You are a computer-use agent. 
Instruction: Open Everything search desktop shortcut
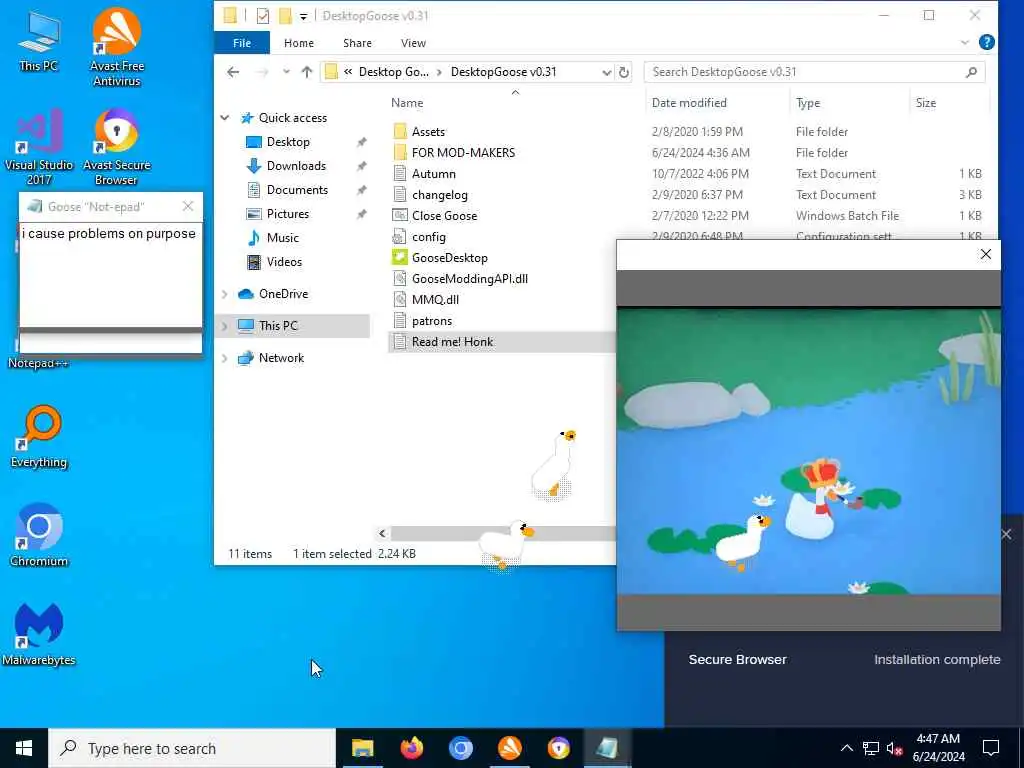tap(39, 436)
